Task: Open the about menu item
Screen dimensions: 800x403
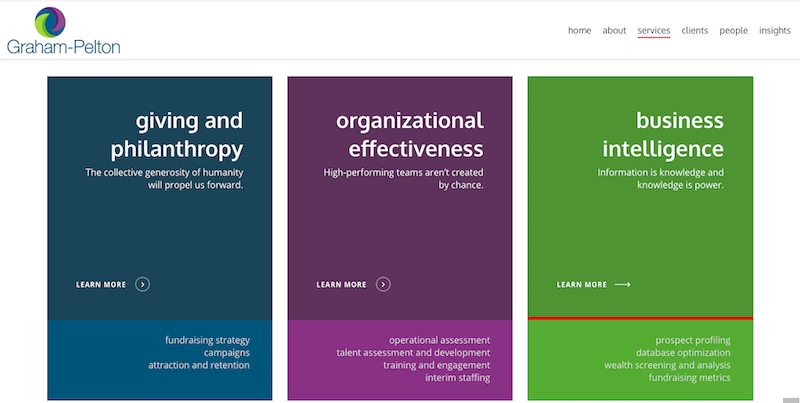Action: 614,31
